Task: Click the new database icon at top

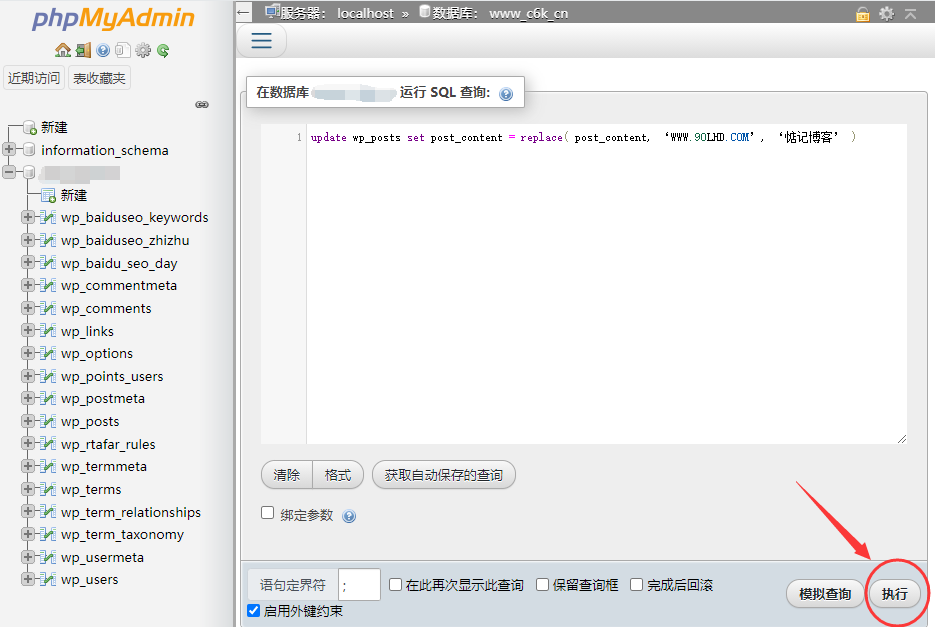Action: click(30, 127)
